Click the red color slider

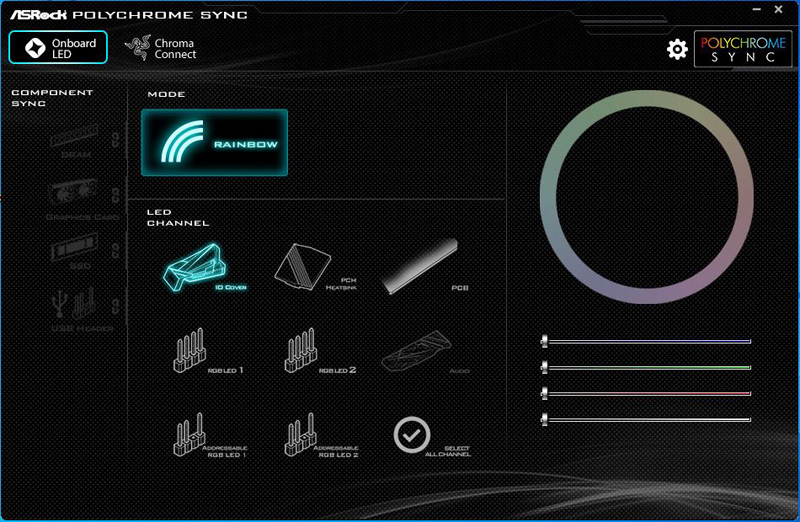(646, 393)
